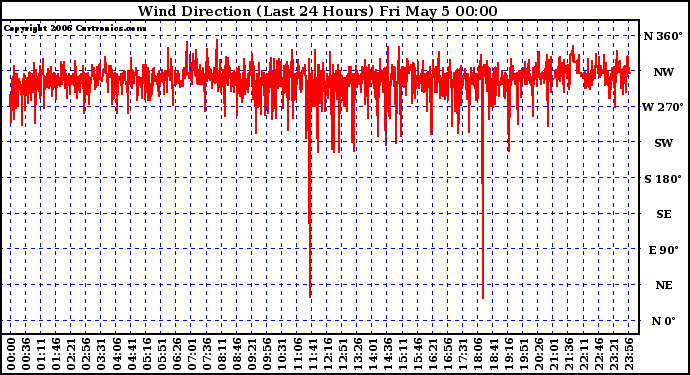
Task: Select the 'NE' axis label
Action: point(664,285)
